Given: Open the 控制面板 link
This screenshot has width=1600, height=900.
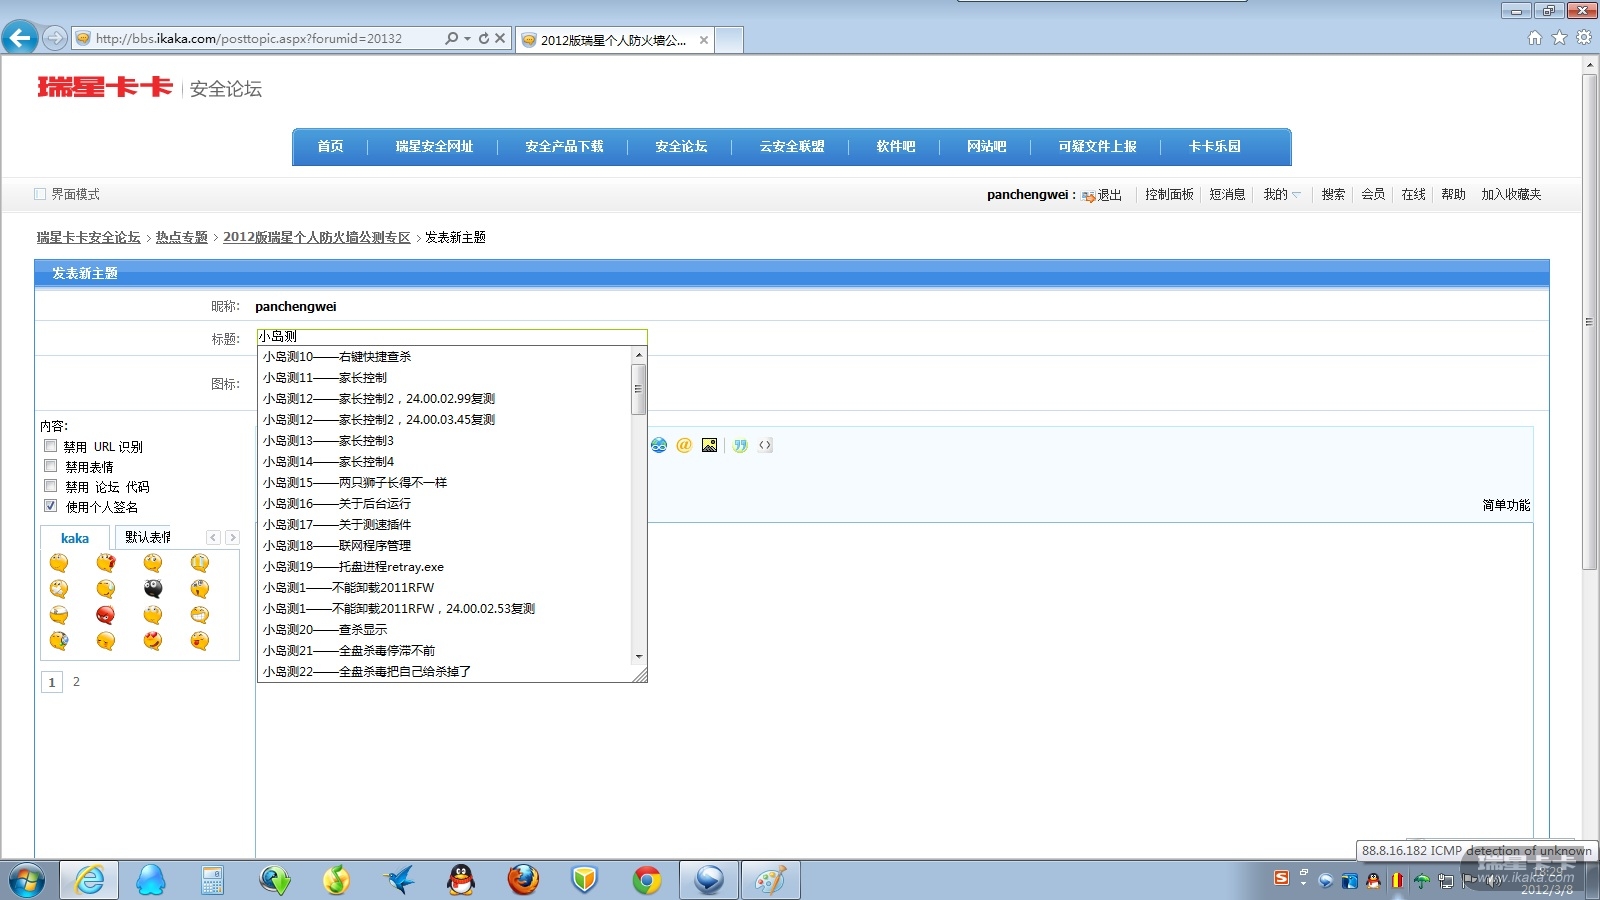Looking at the screenshot, I should click(x=1169, y=194).
